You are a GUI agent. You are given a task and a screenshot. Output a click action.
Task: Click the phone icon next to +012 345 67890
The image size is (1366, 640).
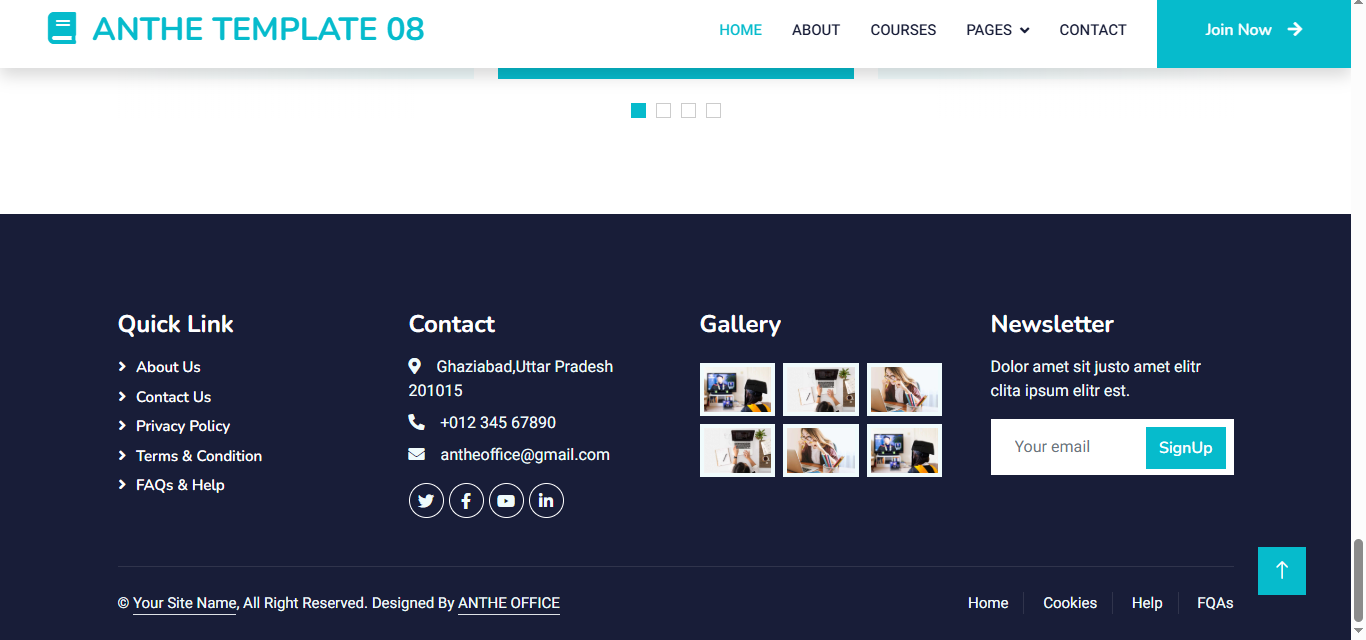417,422
